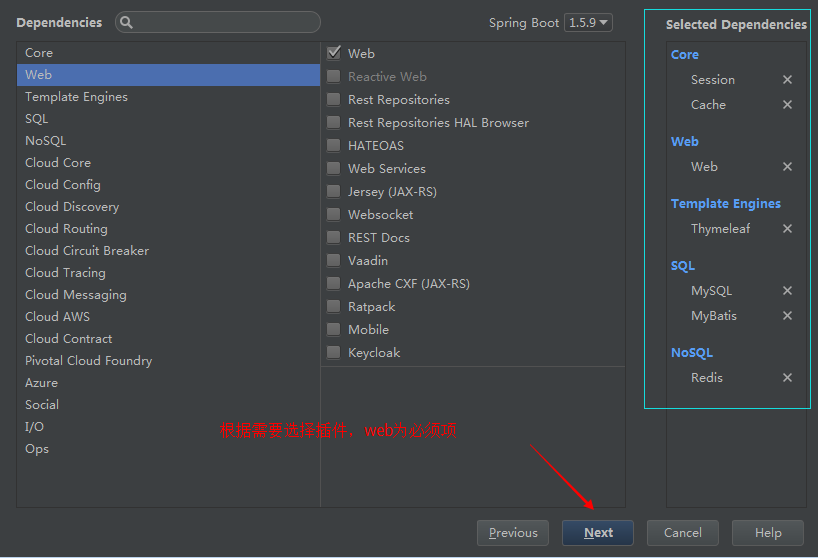Open the Cloud Config category
This screenshot has width=818, height=558.
click(168, 185)
